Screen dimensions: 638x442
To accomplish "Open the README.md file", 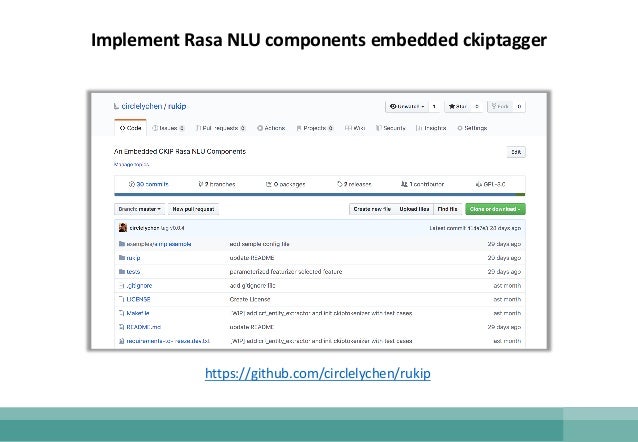I will [x=143, y=327].
